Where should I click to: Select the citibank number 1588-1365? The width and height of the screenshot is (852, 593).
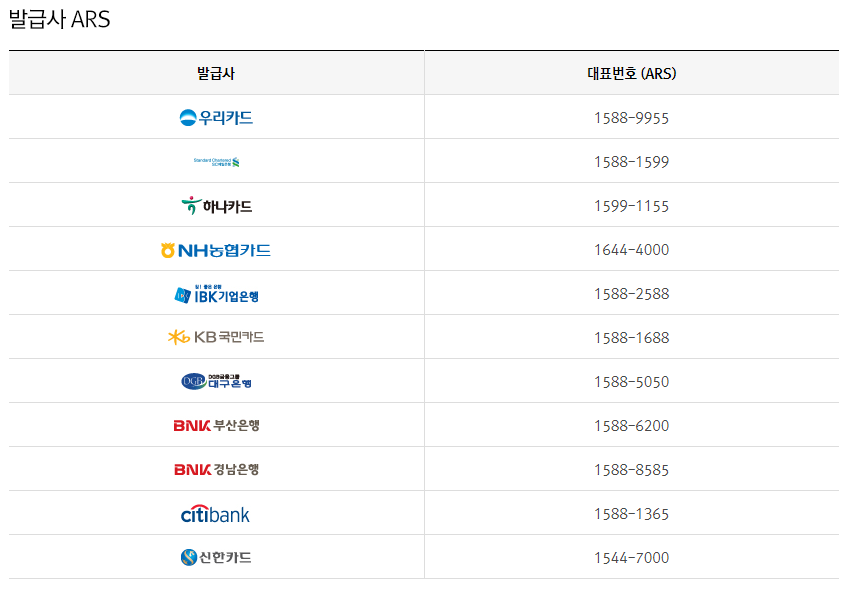click(631, 514)
